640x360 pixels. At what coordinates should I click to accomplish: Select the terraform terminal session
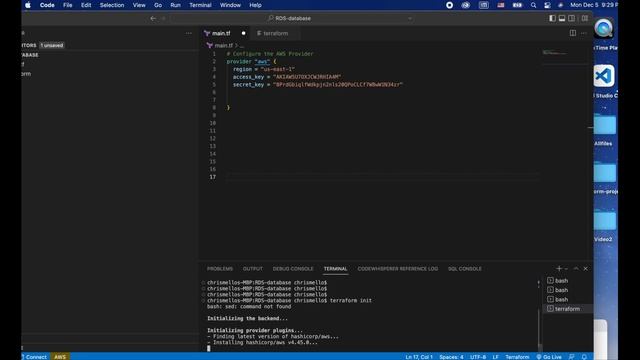tap(566, 309)
